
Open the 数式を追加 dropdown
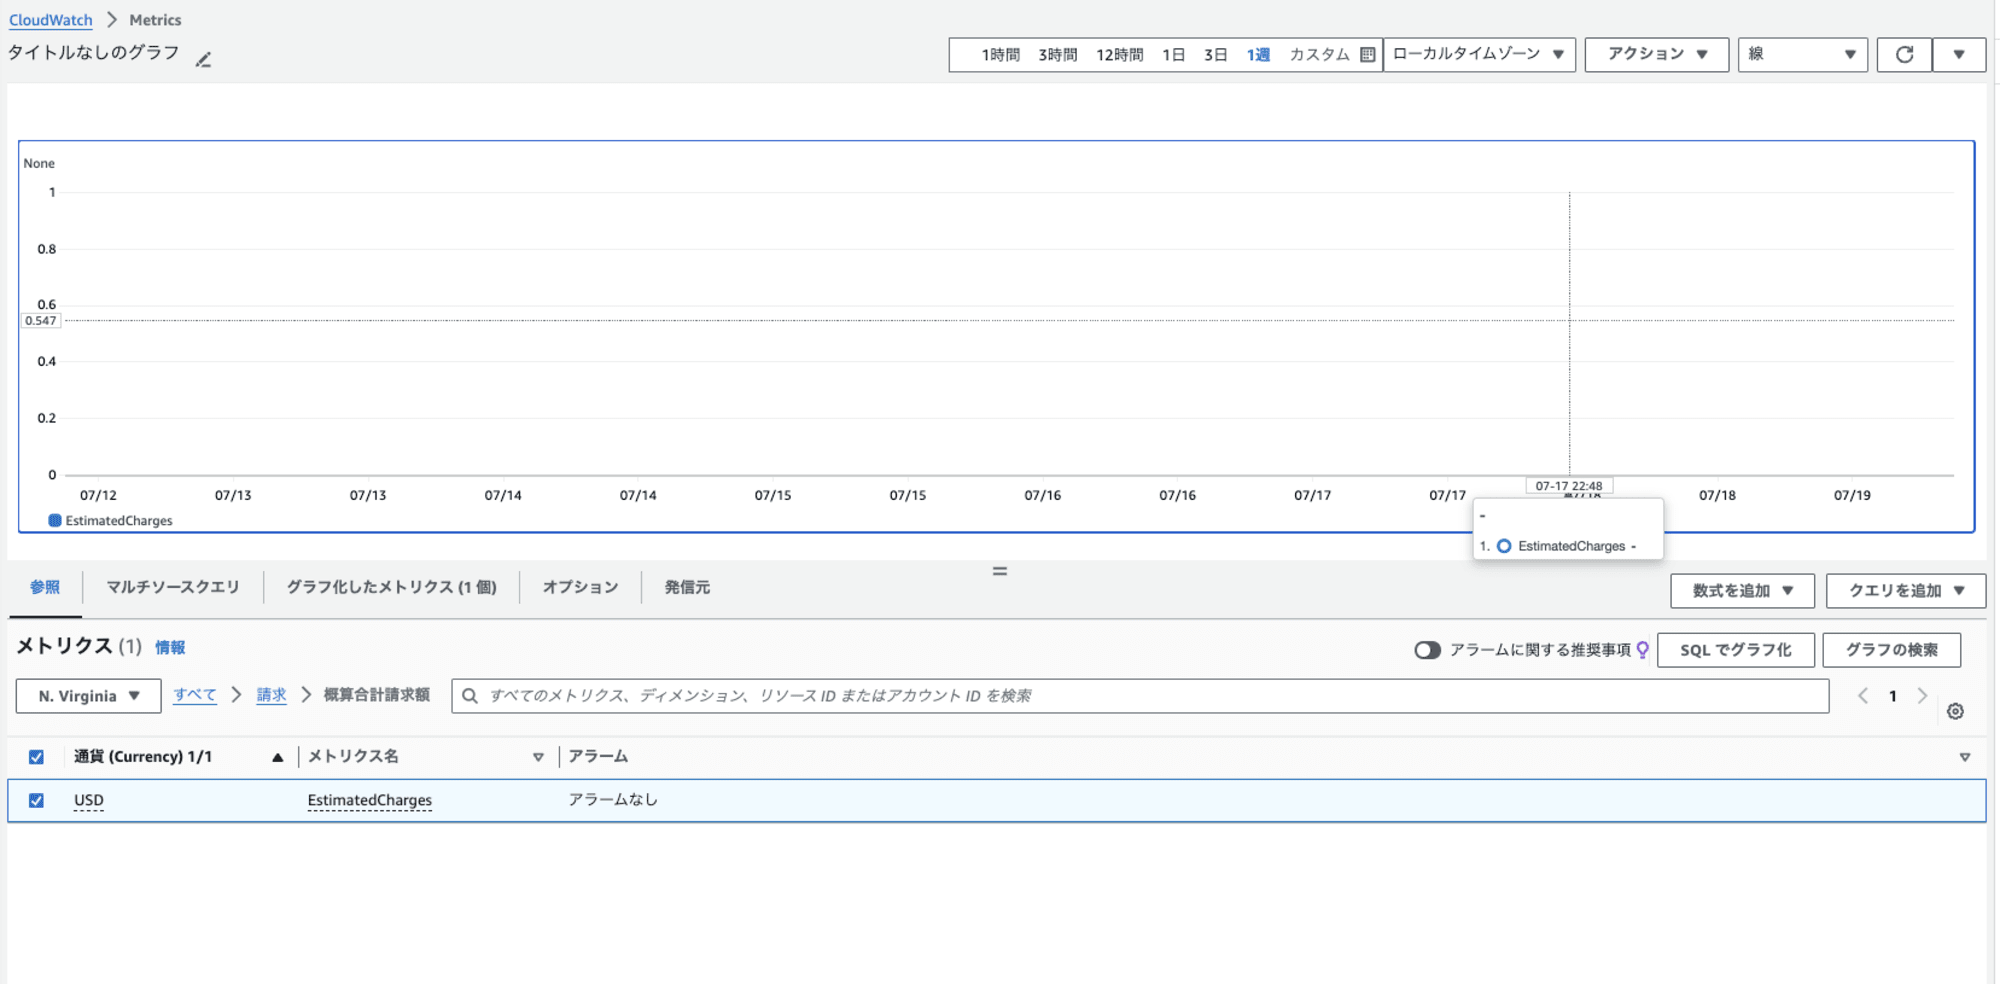tap(1743, 591)
